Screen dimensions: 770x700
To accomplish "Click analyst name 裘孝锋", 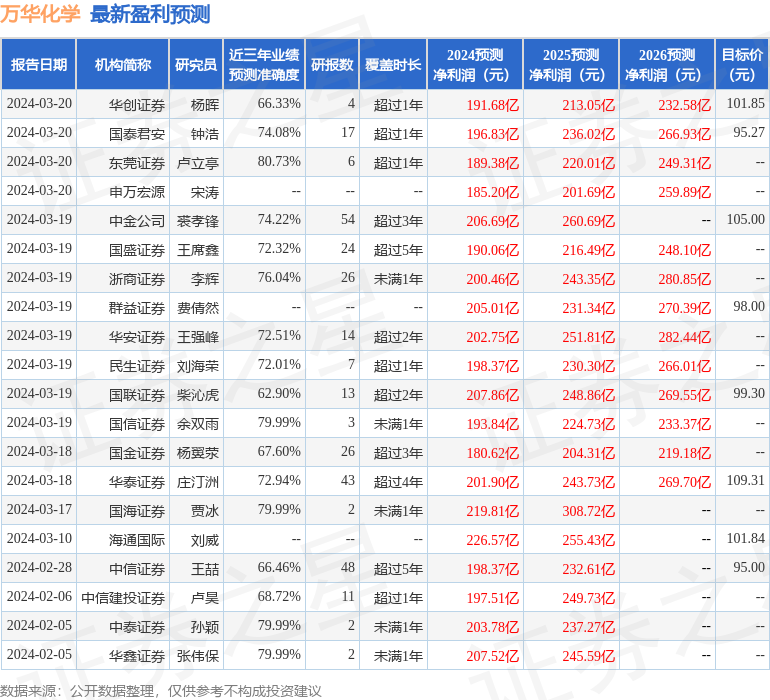I will 198,221.
